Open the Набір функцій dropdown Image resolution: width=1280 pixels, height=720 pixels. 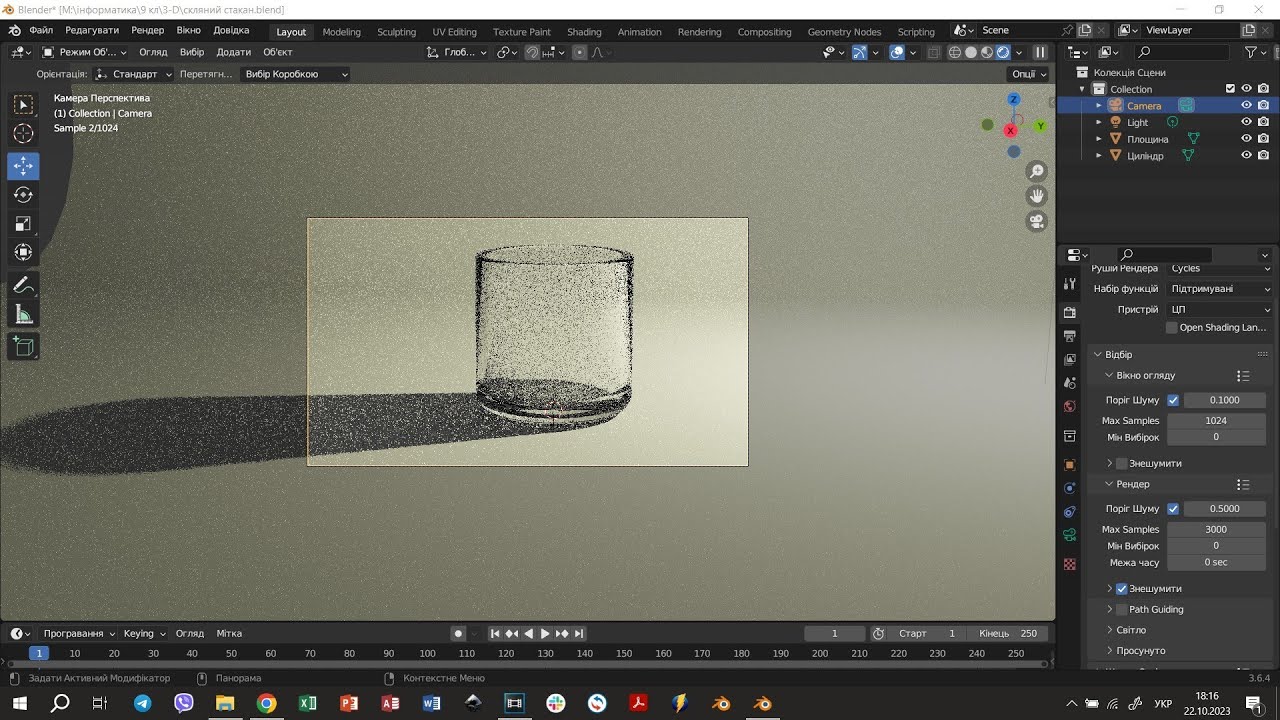(x=1220, y=289)
